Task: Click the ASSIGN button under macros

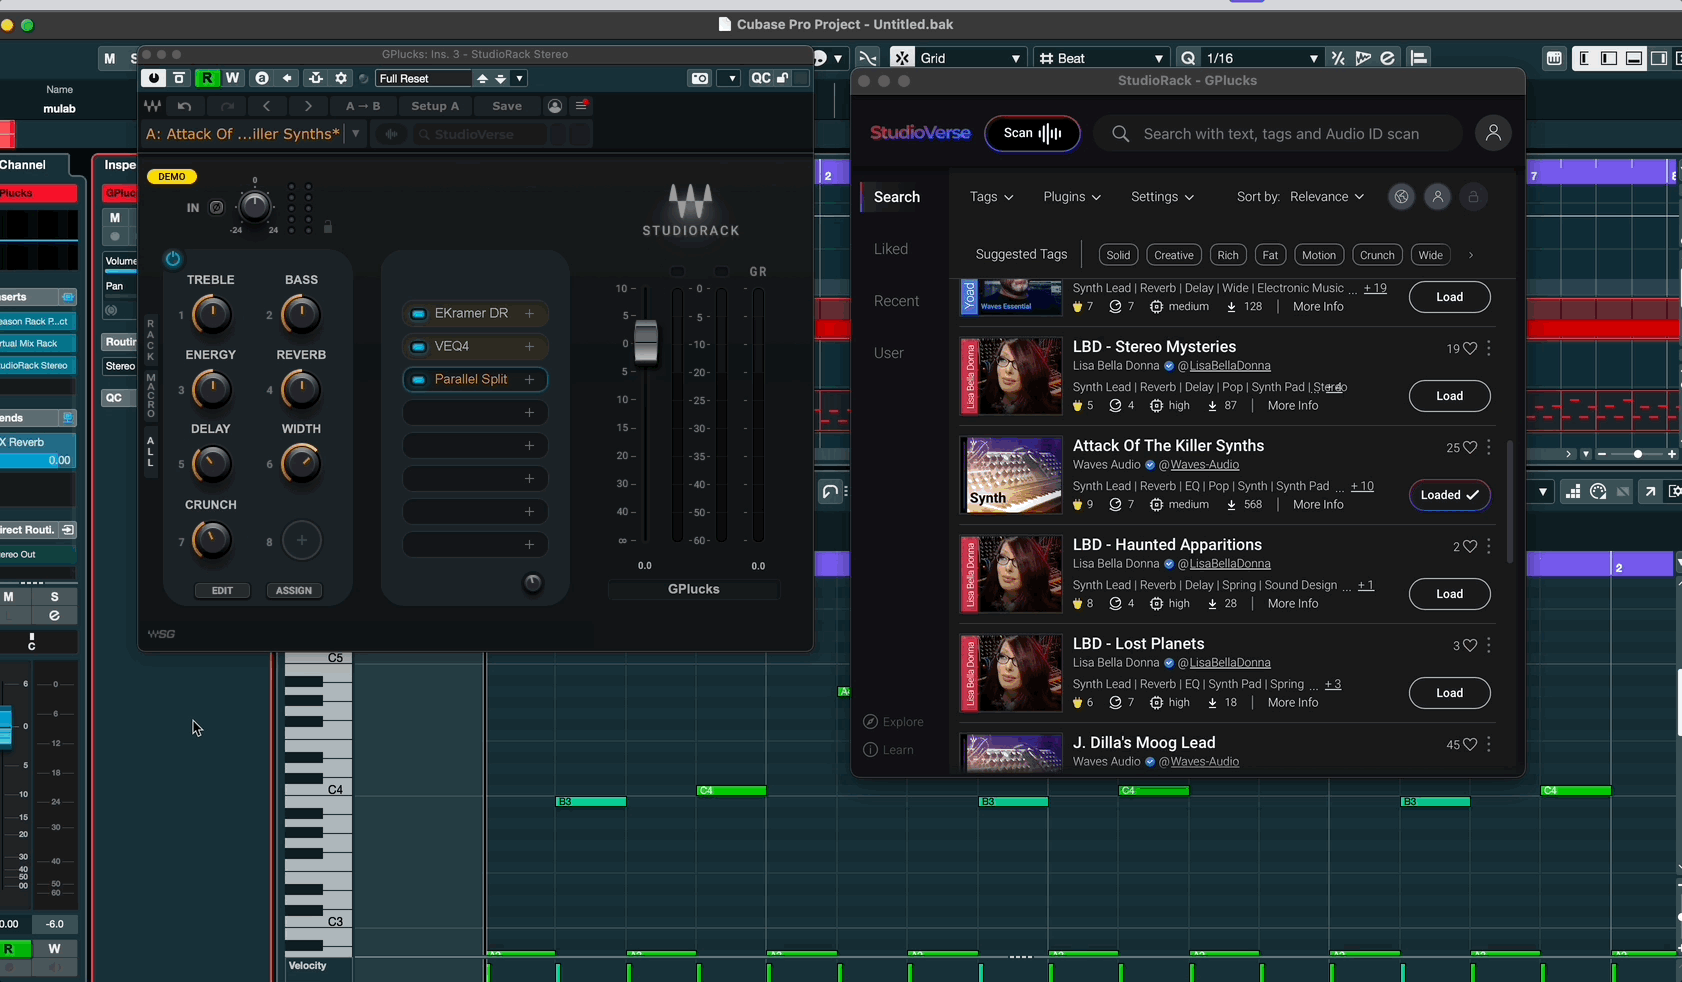Action: pos(294,590)
